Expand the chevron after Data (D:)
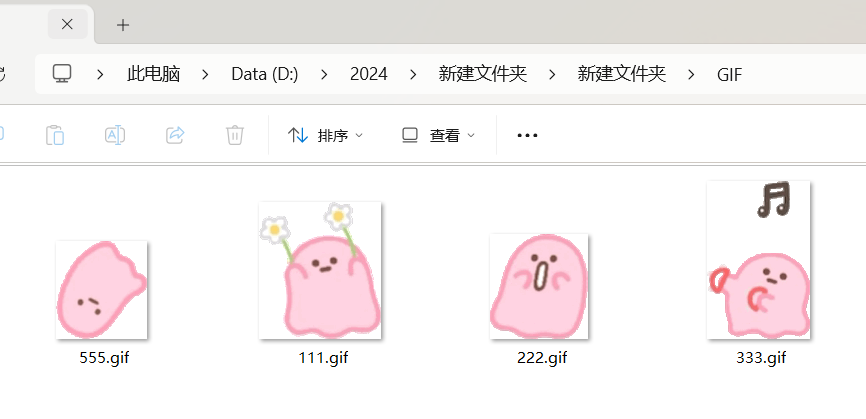 click(x=324, y=74)
